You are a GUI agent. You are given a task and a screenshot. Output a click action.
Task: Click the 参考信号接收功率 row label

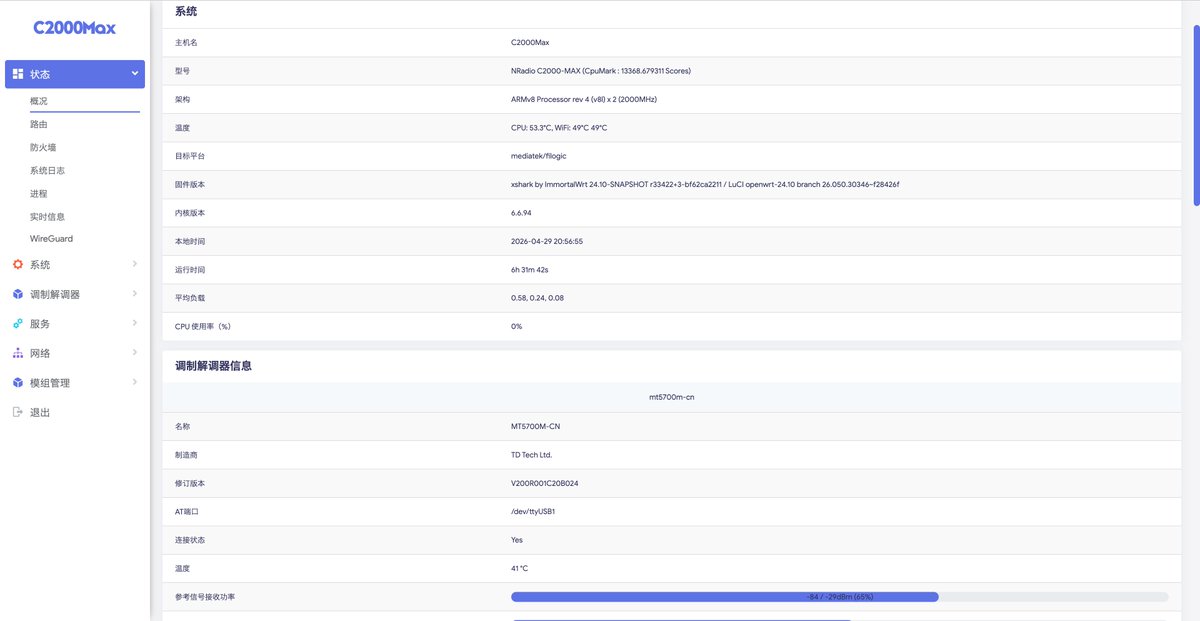(205, 597)
